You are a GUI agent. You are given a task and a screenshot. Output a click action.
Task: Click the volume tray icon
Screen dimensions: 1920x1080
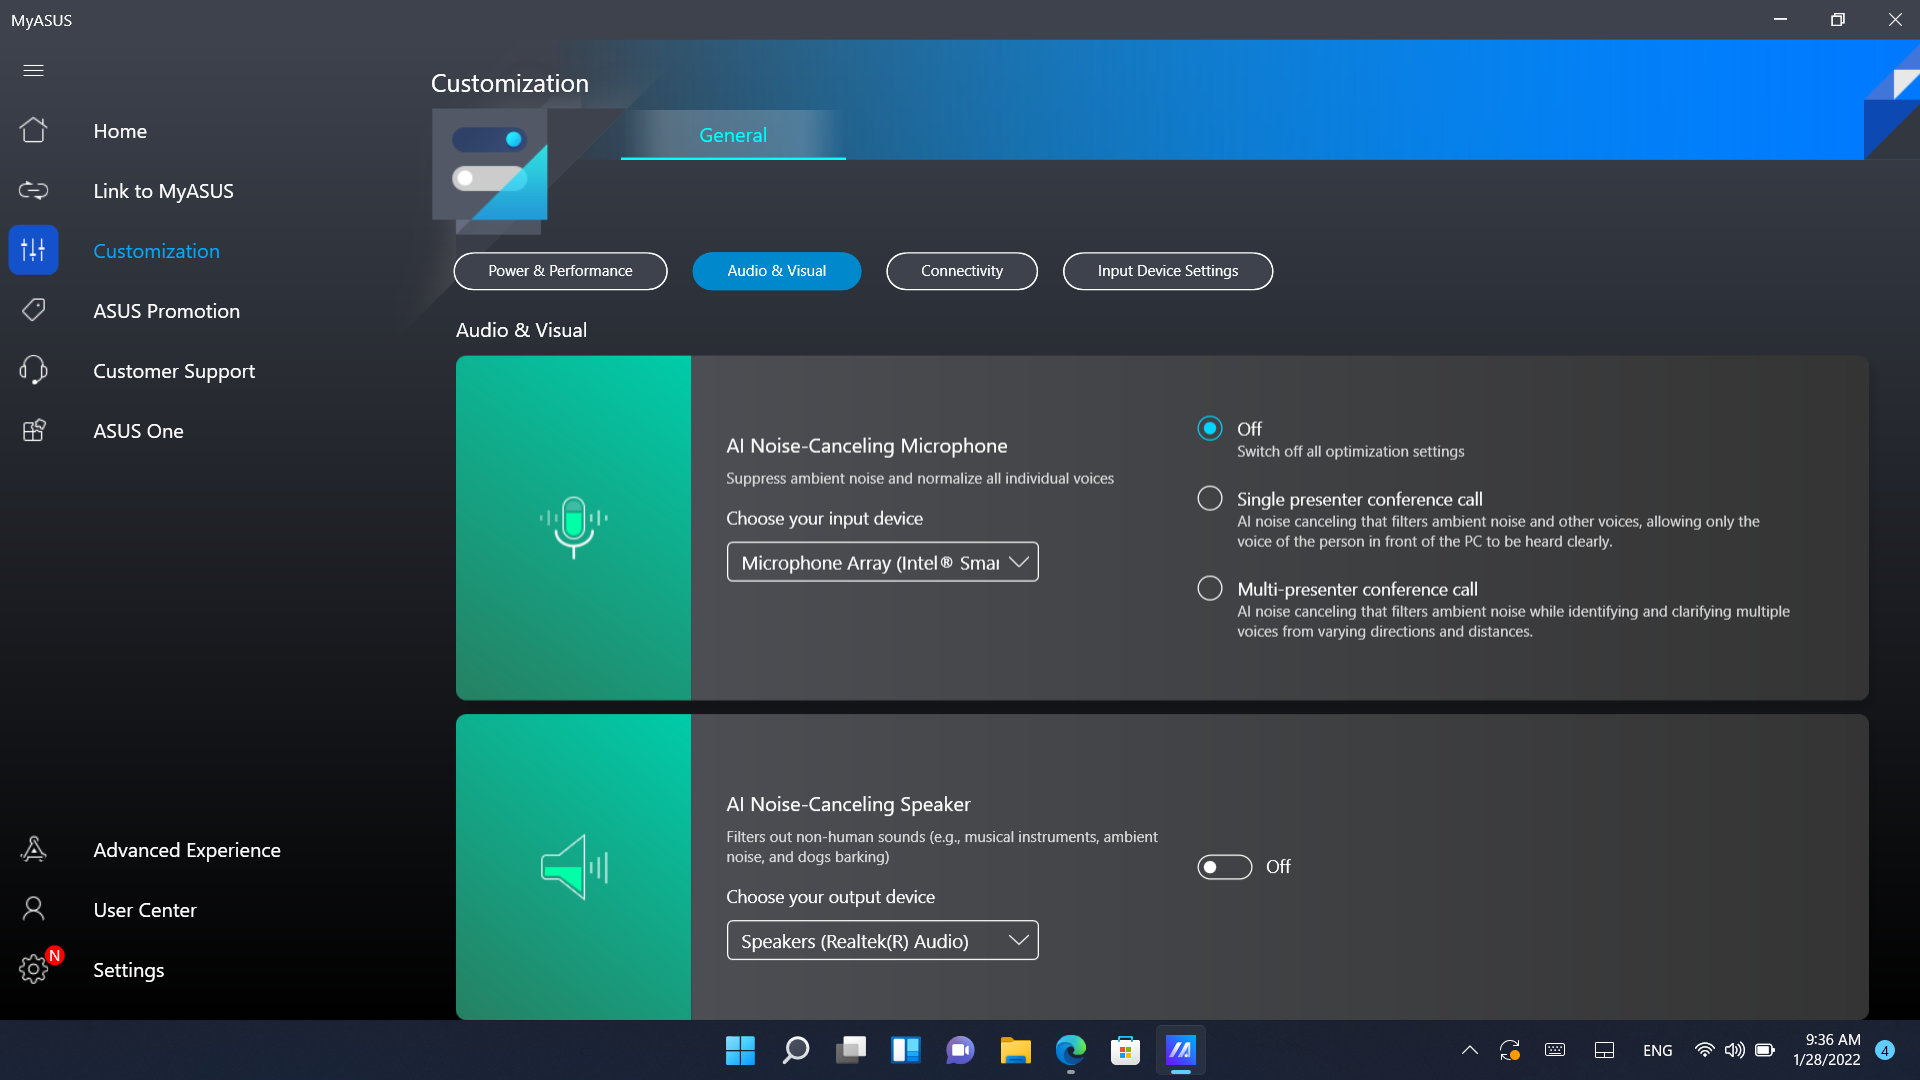[x=1735, y=1050]
